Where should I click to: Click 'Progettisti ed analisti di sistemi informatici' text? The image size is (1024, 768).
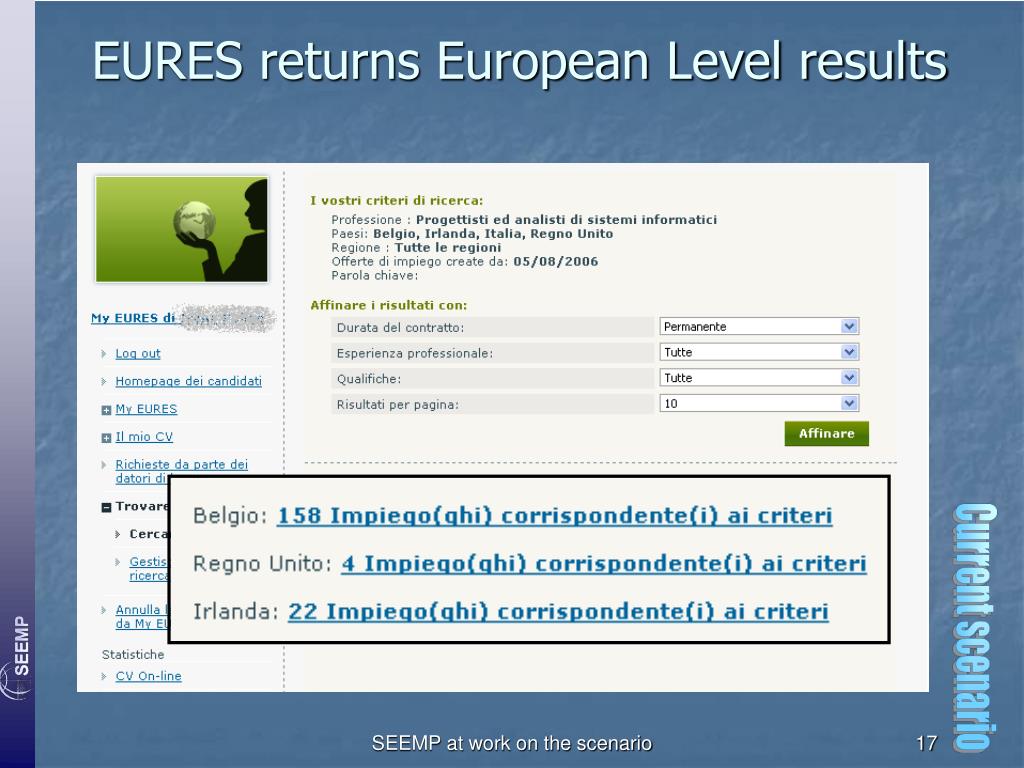coord(566,219)
